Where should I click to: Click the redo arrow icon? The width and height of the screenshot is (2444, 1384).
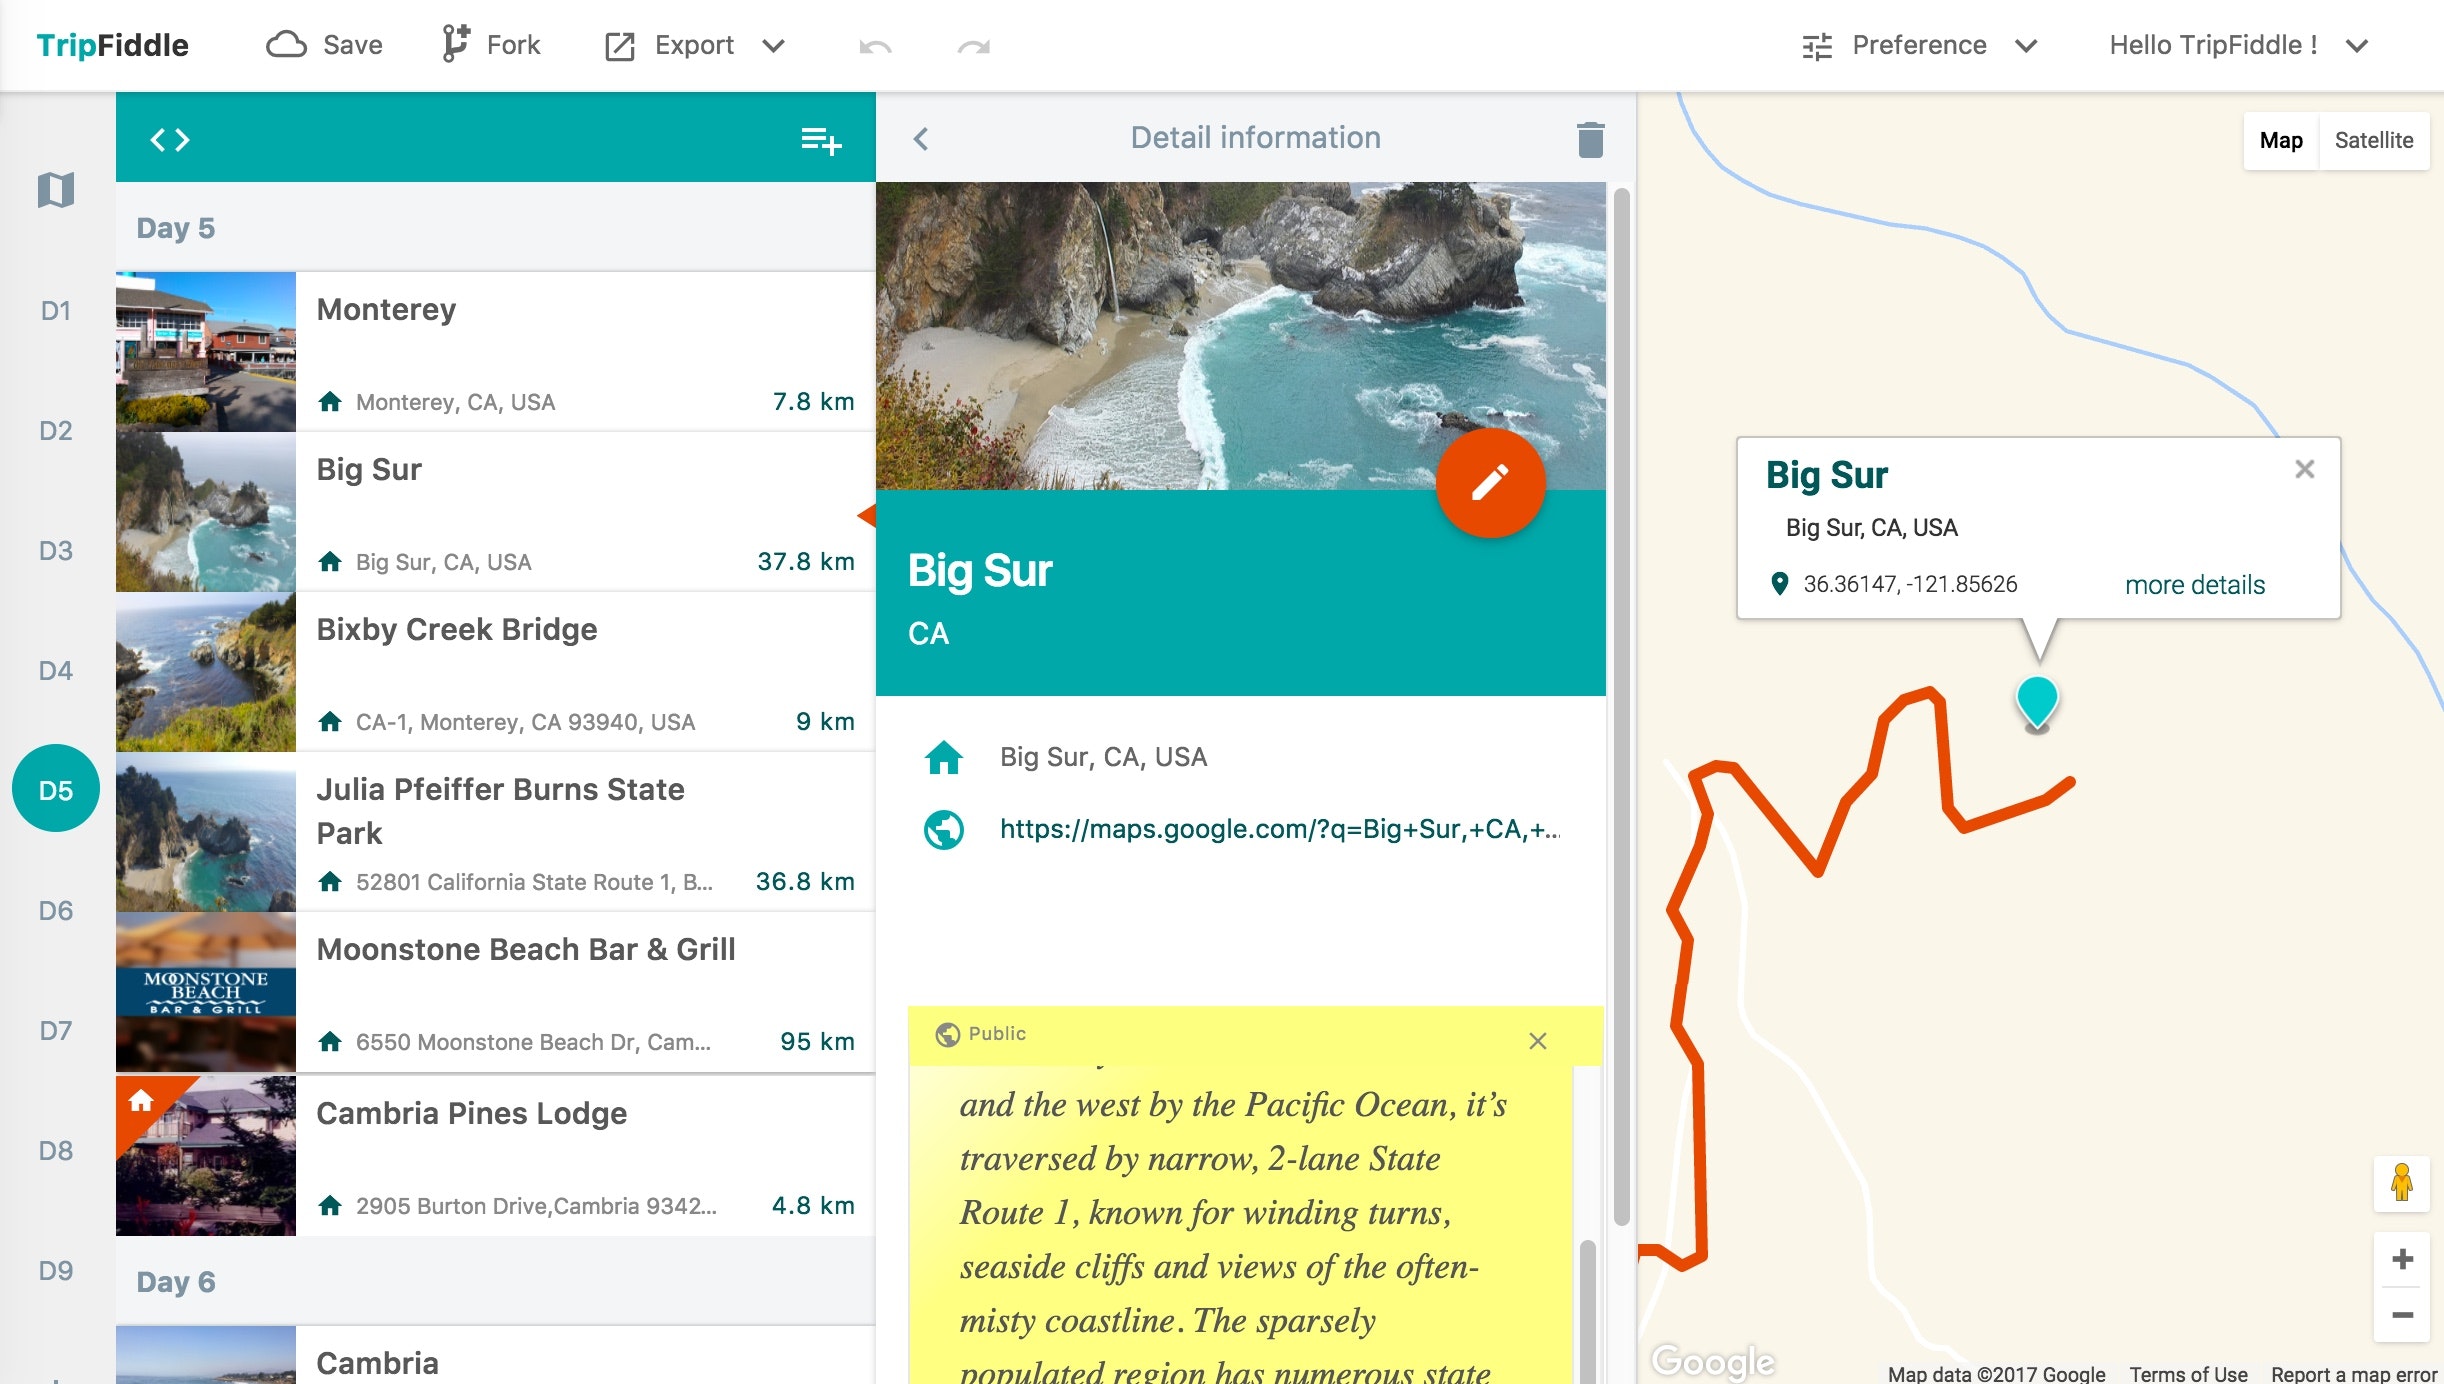[973, 46]
